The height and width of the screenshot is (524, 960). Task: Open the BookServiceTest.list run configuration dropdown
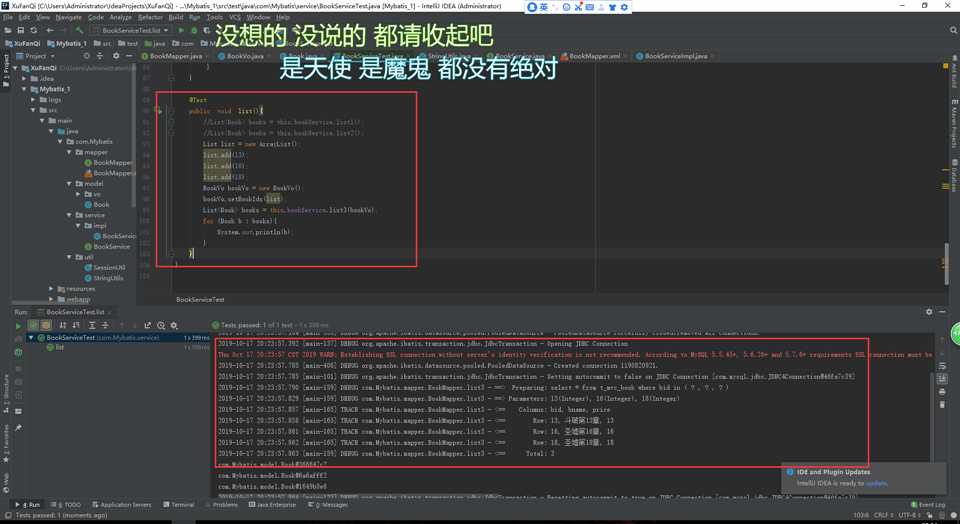(130, 30)
